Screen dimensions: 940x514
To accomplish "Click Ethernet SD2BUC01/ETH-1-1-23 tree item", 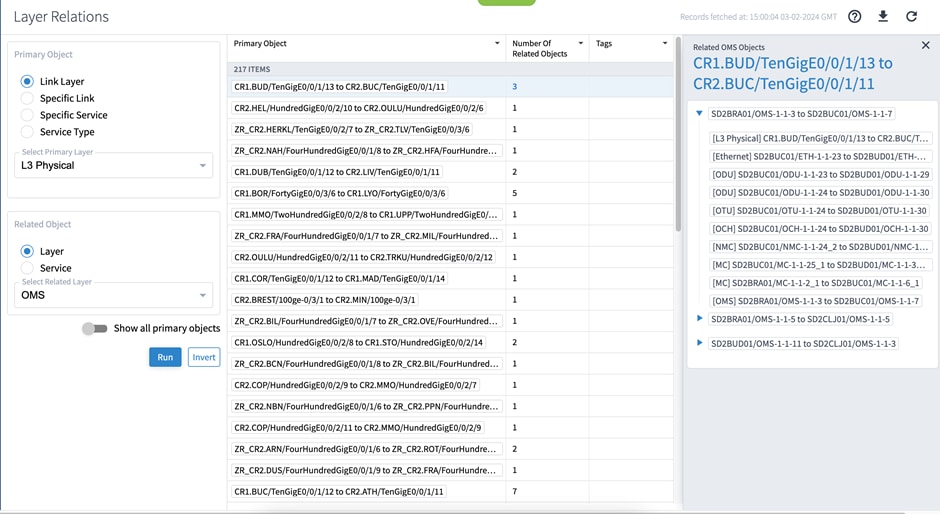I will coord(819,157).
